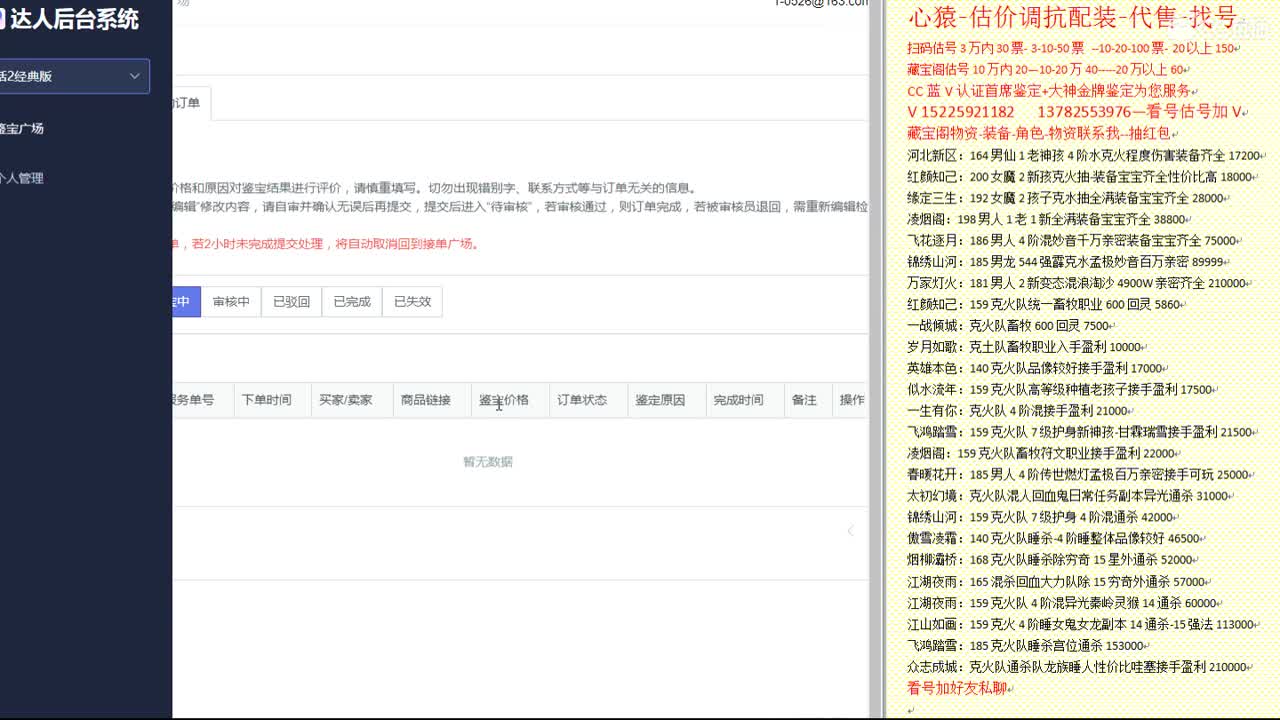Click the CC蓝V认证 line in document
Viewport: 1280px width, 720px height.
click(1052, 91)
